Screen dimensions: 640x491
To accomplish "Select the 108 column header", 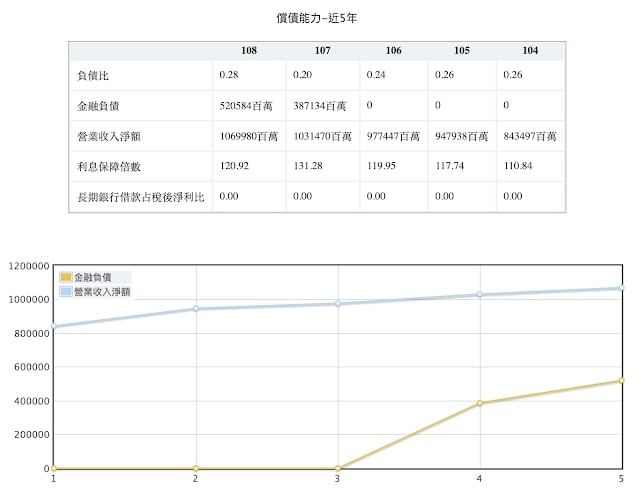I will point(249,51).
